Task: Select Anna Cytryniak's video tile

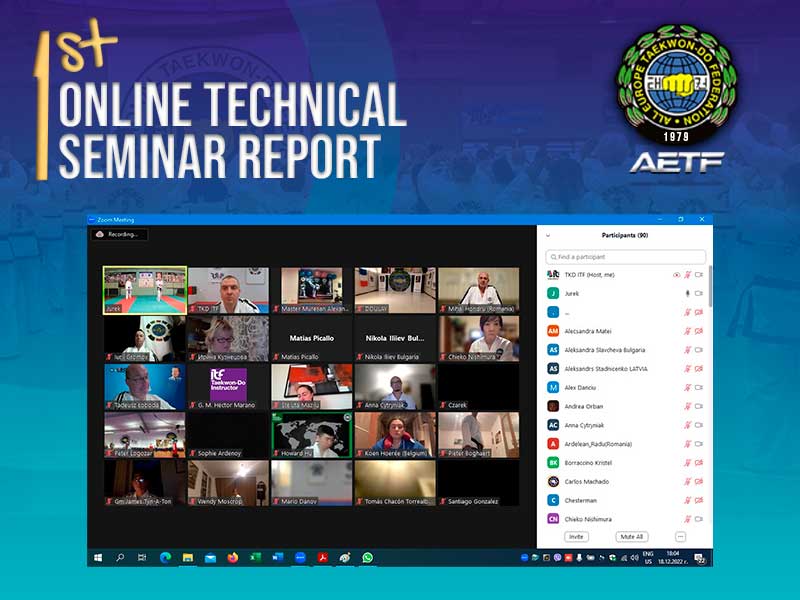Action: point(395,387)
